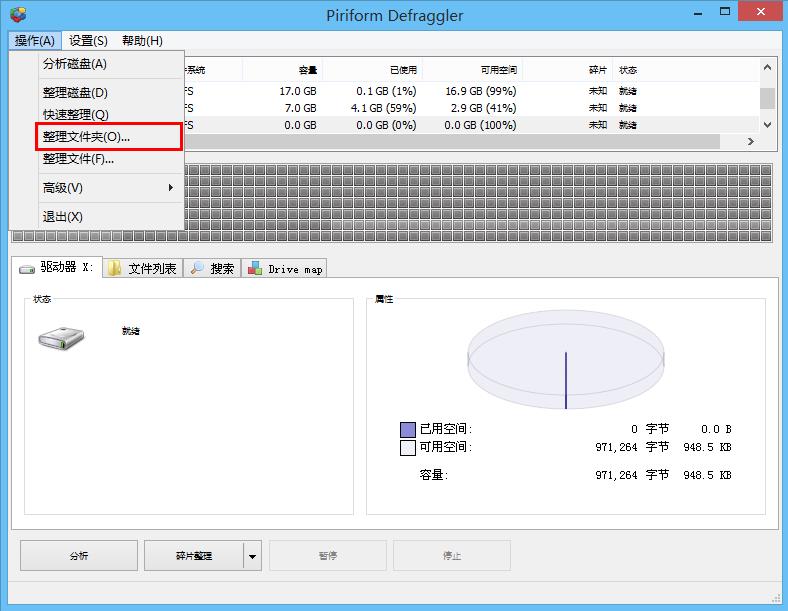Click the drive list scroll down arrow
The width and height of the screenshot is (788, 611).
(767, 125)
